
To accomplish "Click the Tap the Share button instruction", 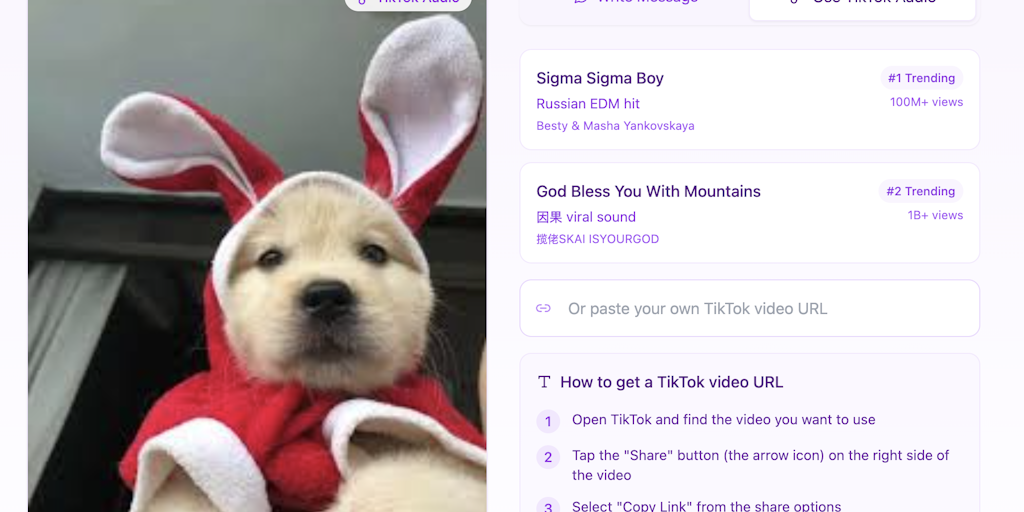I will click(x=761, y=465).
